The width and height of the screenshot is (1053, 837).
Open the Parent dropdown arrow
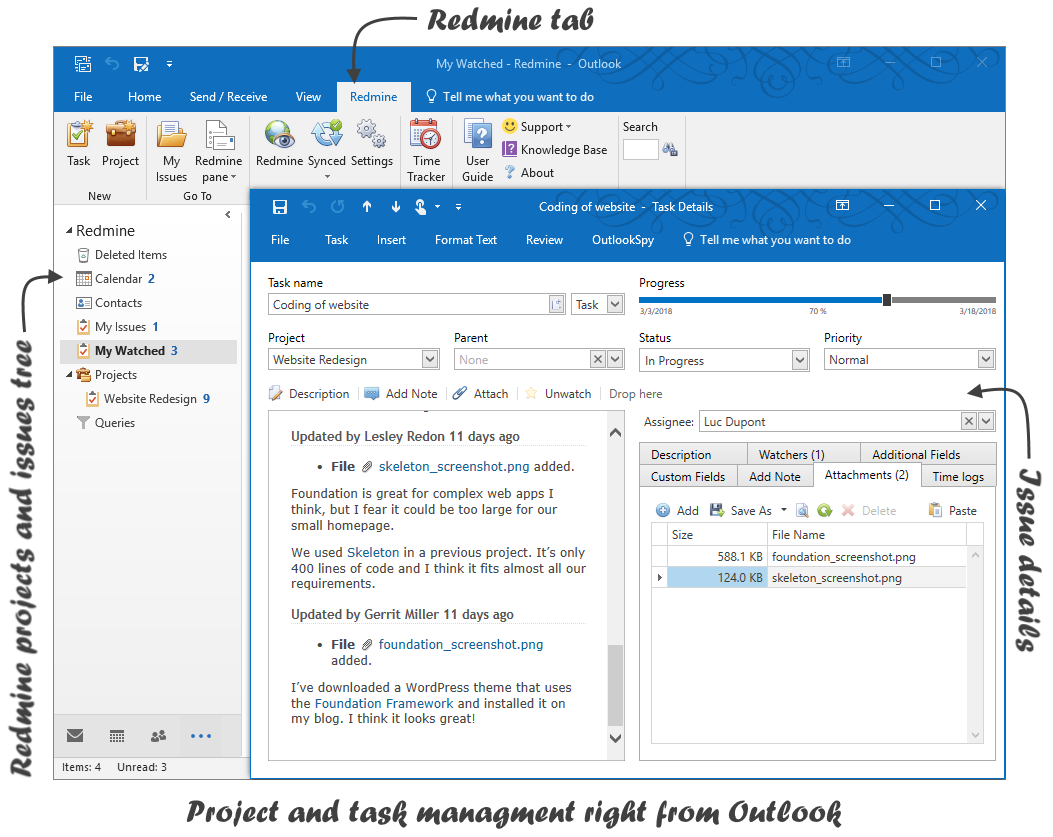[x=615, y=359]
